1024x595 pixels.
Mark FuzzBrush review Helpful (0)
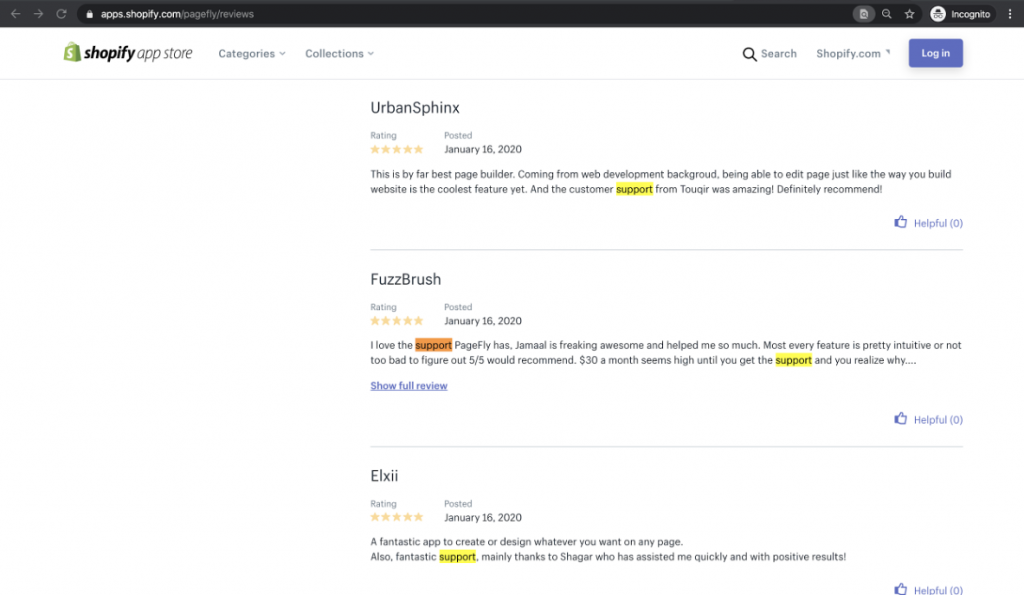pos(938,420)
